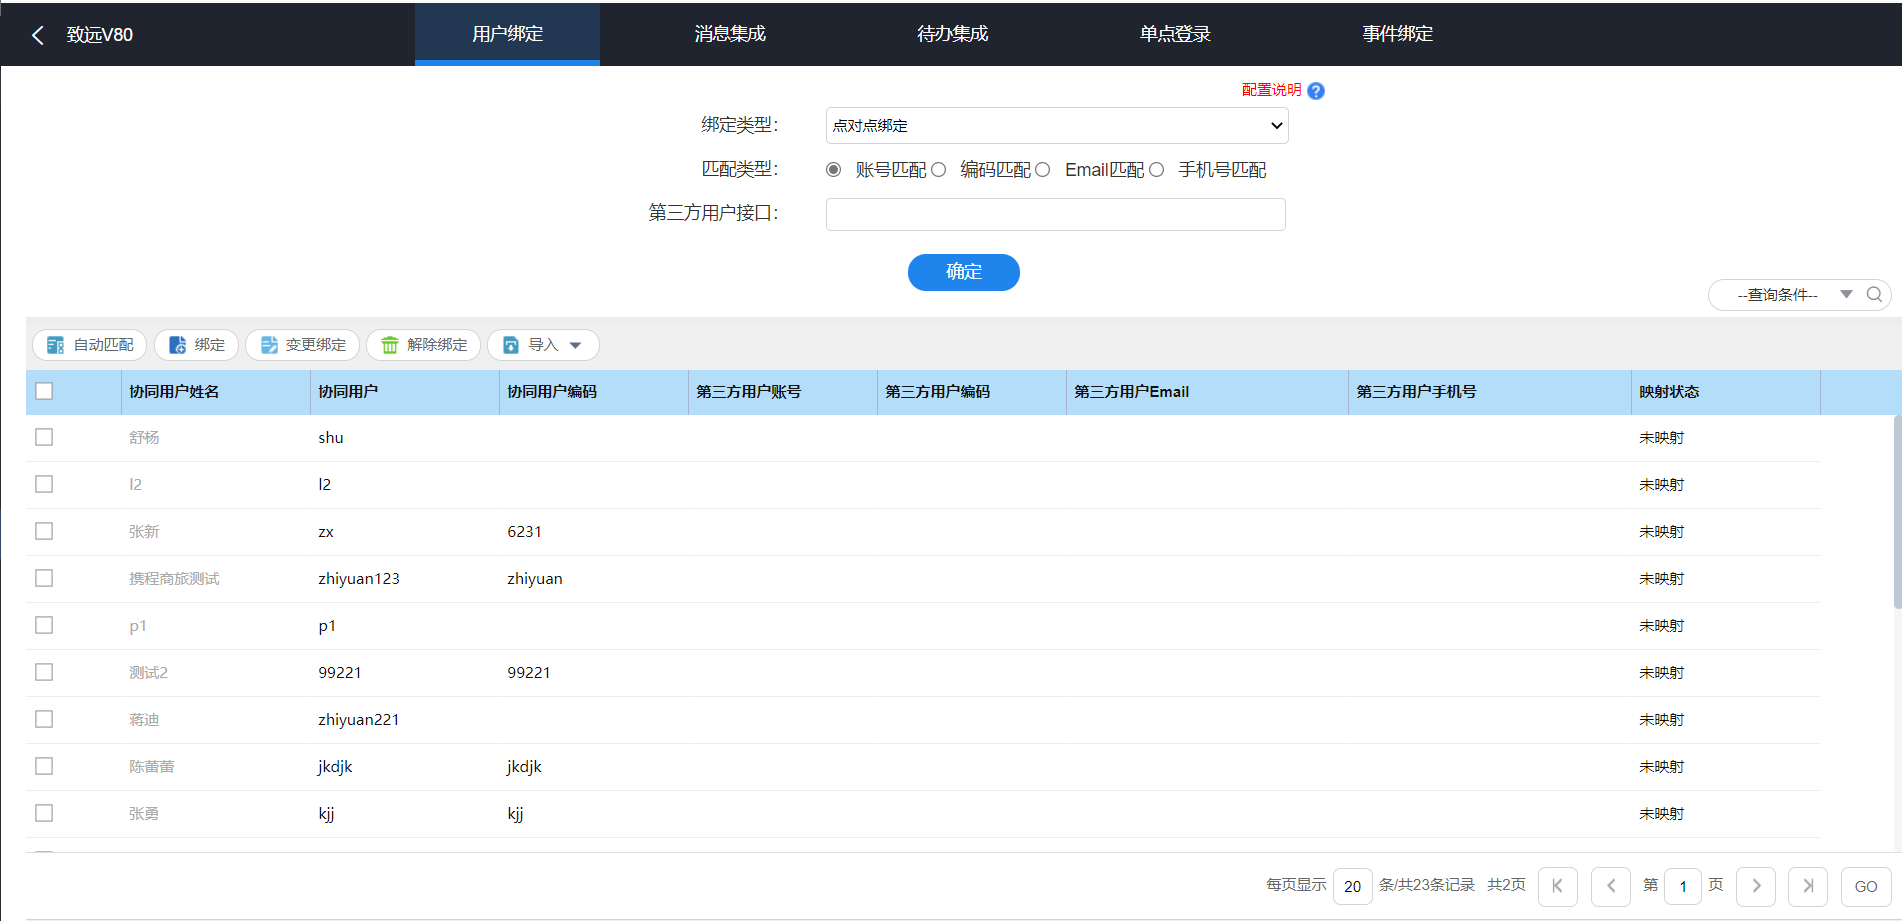This screenshot has height=921, width=1902.
Task: Go to the last page arrow
Action: click(1807, 886)
